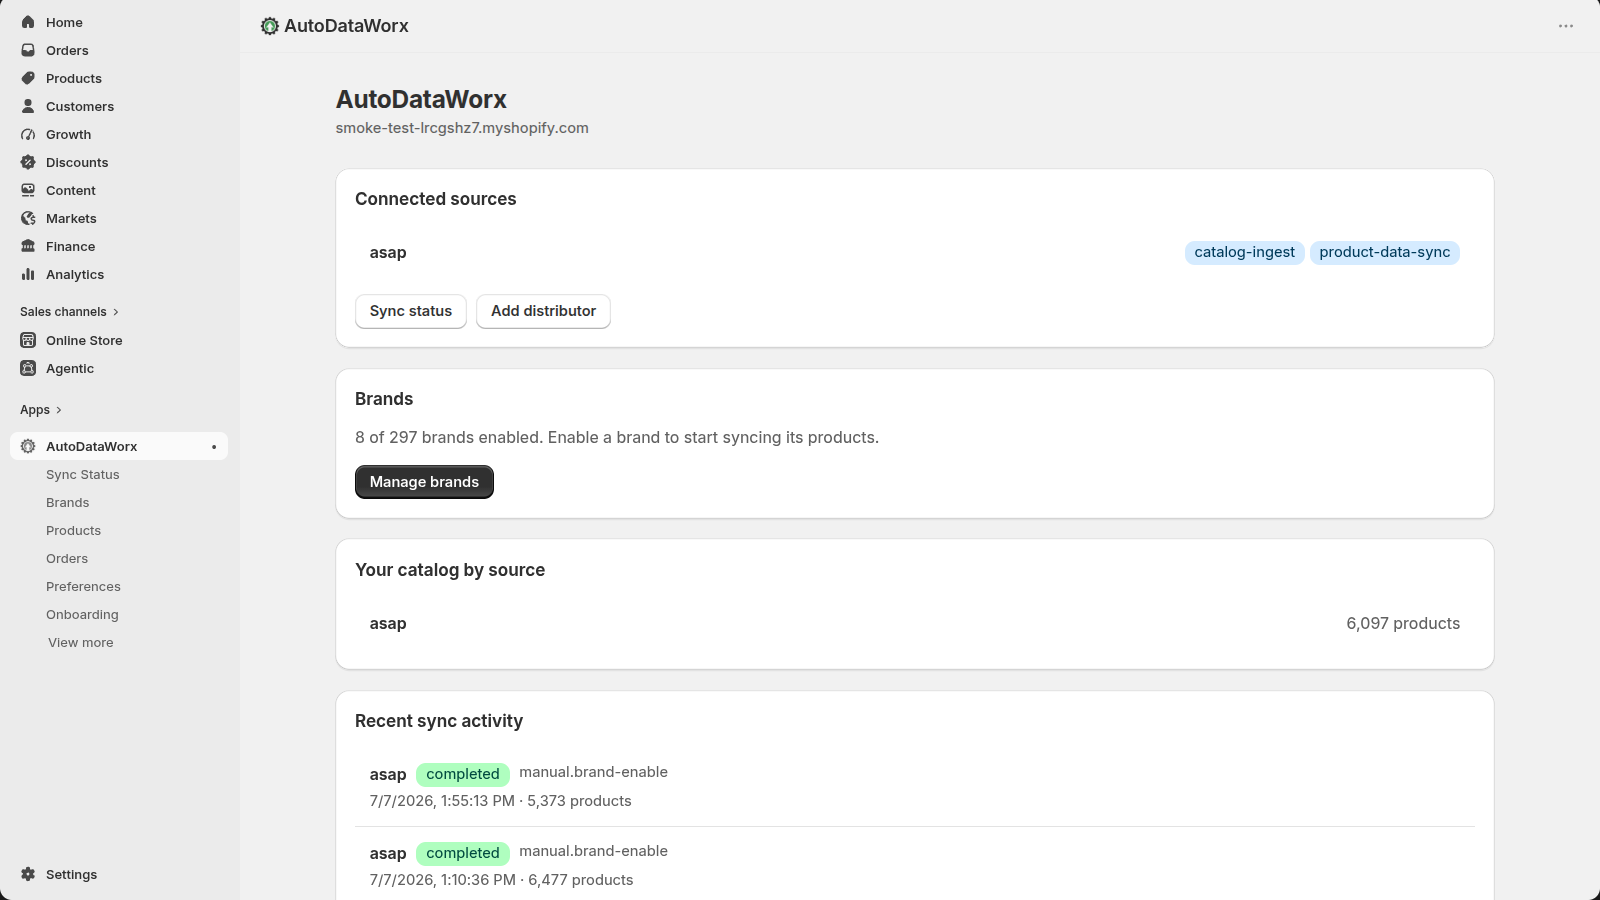This screenshot has width=1600, height=900.
Task: Open the Agentic sales channel
Action: [70, 368]
